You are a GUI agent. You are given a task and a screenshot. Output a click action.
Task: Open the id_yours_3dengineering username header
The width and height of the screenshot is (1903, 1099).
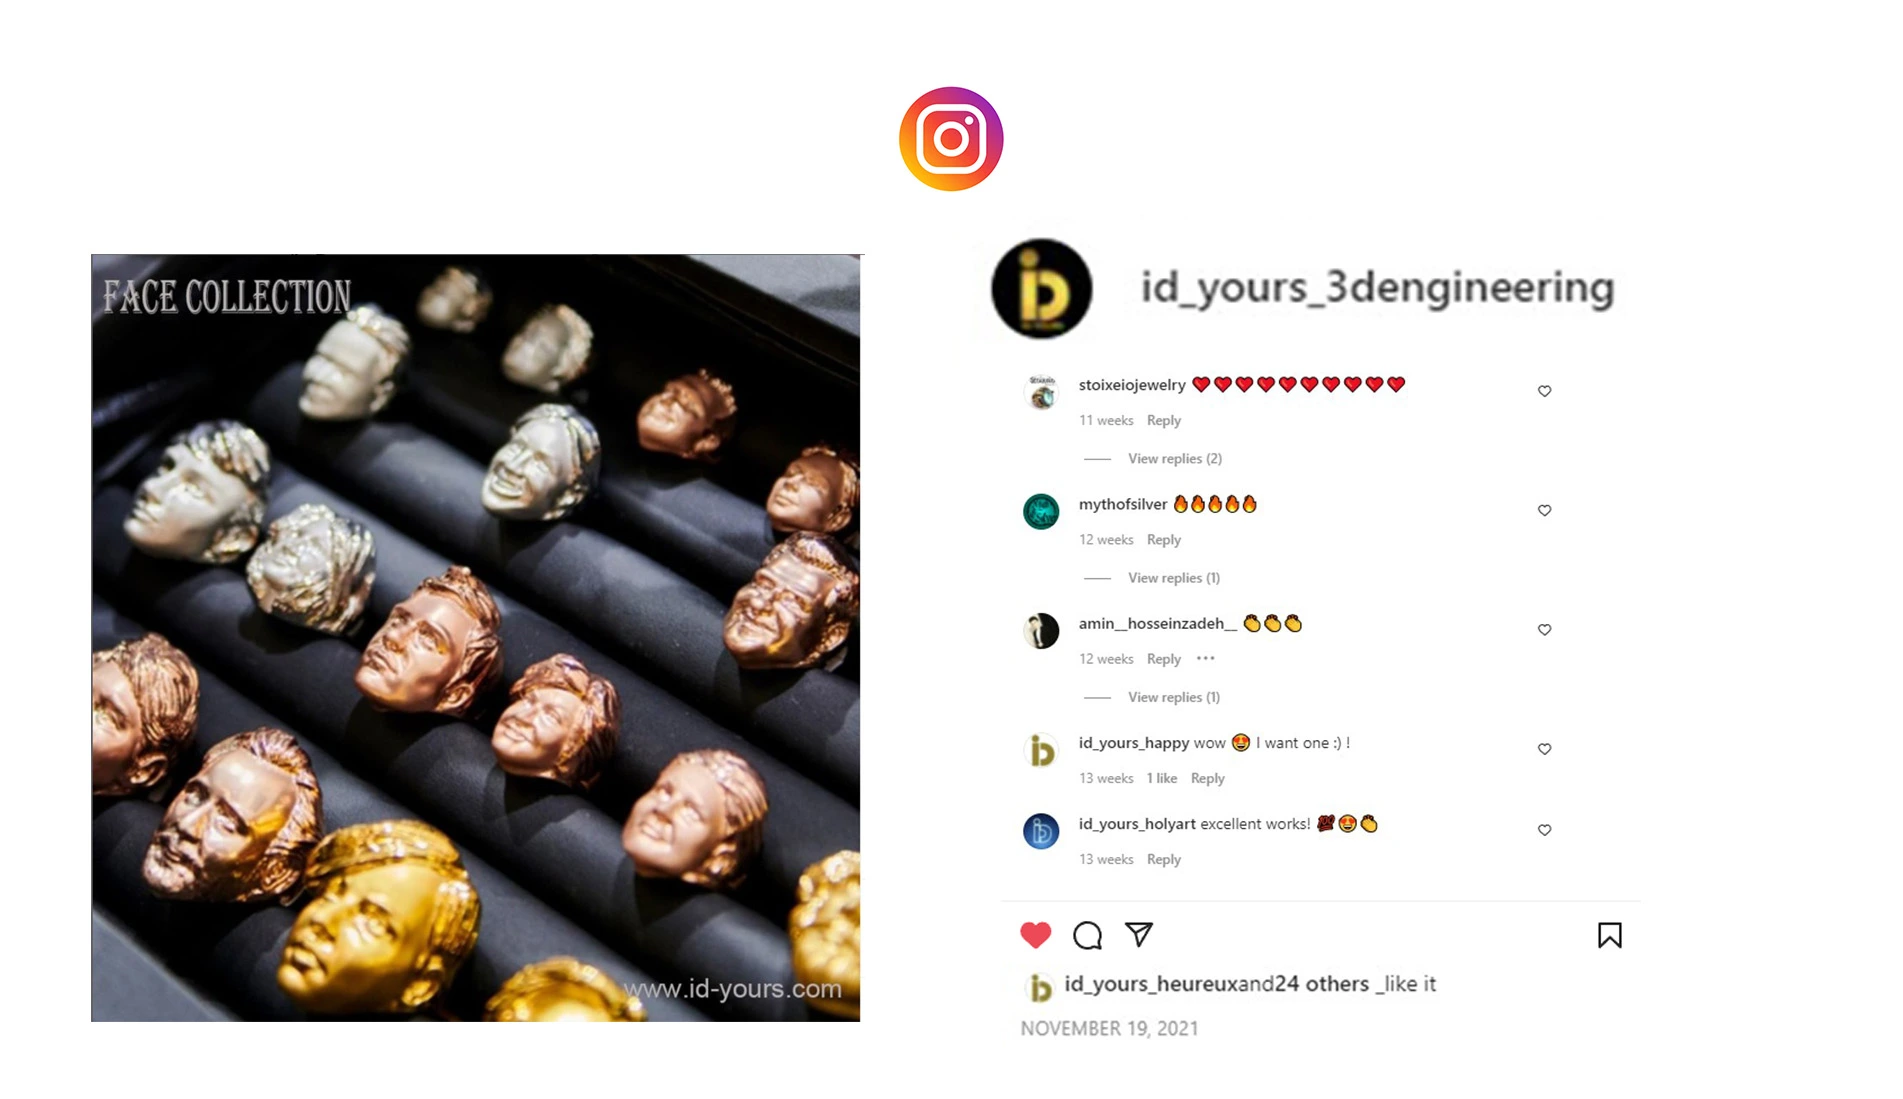coord(1377,287)
